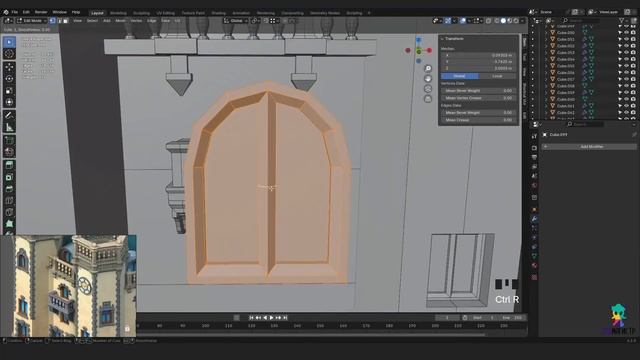Click the red X axis gizmo dot
The image size is (640, 360).
click(x=429, y=50)
